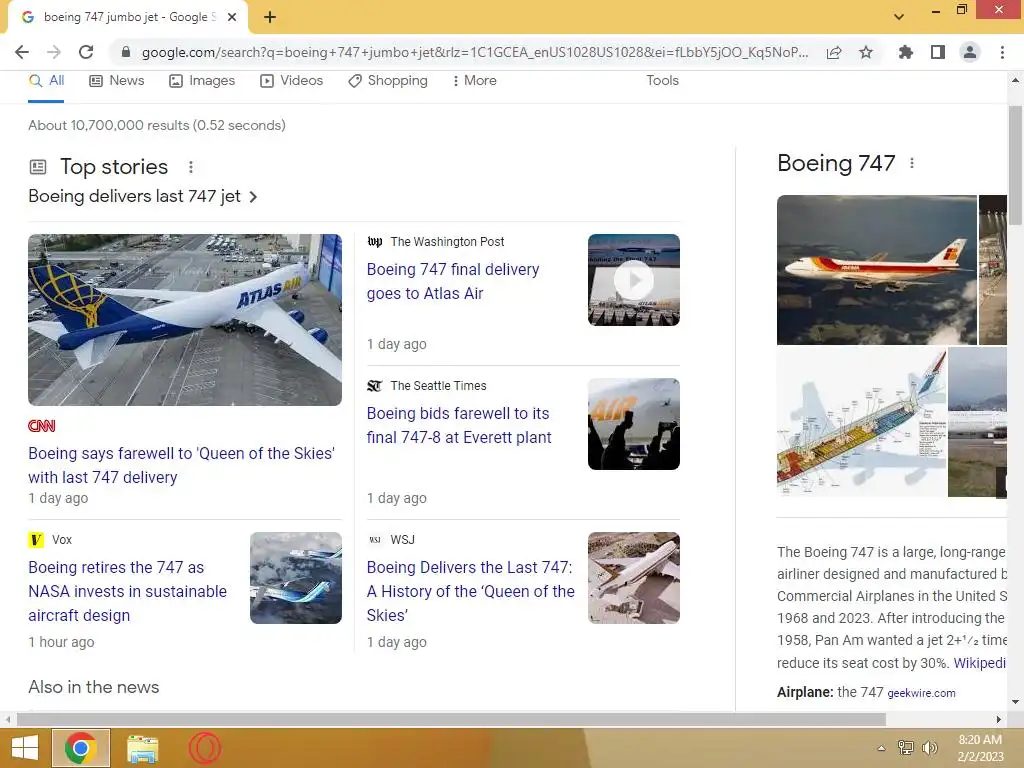Image resolution: width=1024 pixels, height=768 pixels.
Task: Open Vox aircraft design thumbnail
Action: pos(296,578)
